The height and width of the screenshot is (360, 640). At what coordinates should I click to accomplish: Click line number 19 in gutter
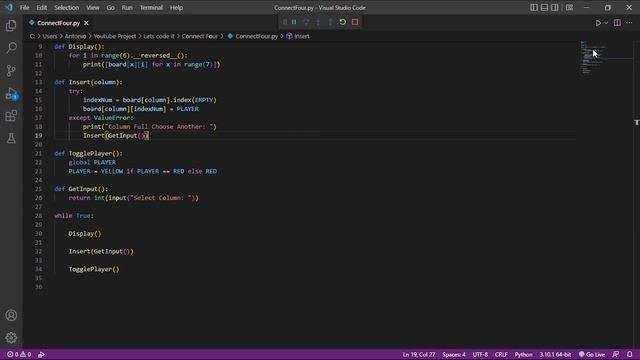(38, 136)
